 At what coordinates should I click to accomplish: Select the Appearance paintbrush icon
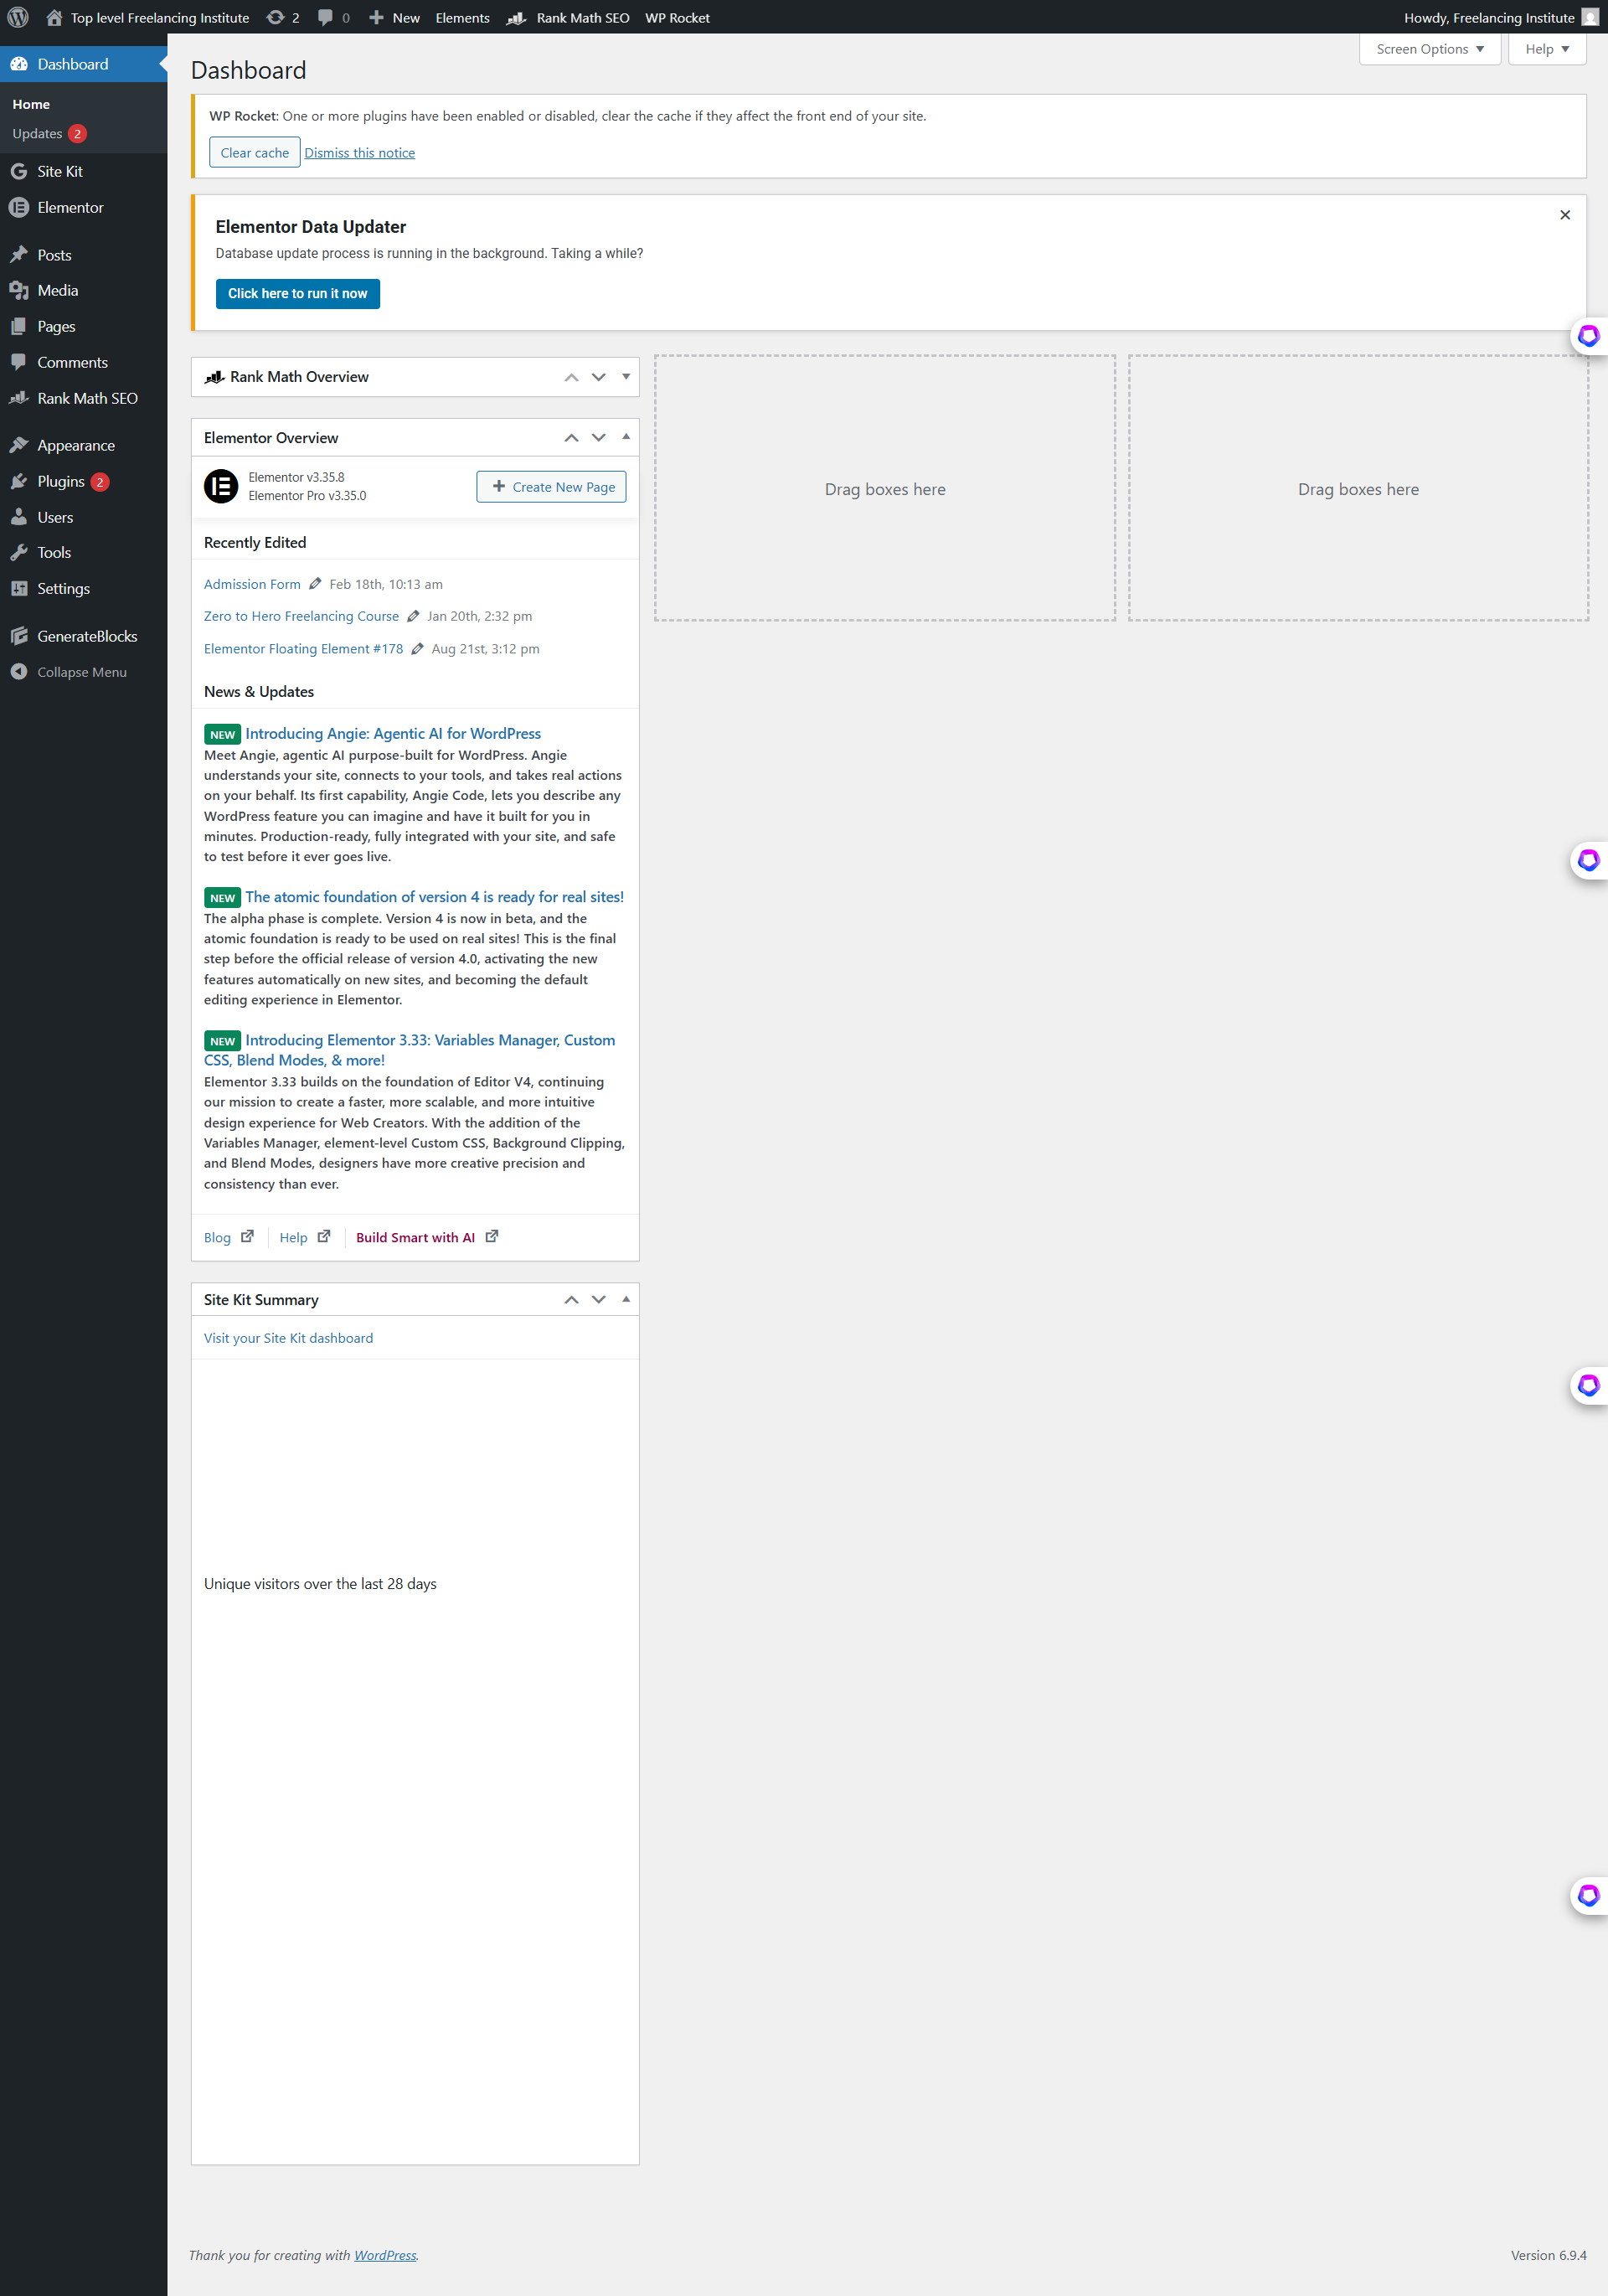[20, 444]
